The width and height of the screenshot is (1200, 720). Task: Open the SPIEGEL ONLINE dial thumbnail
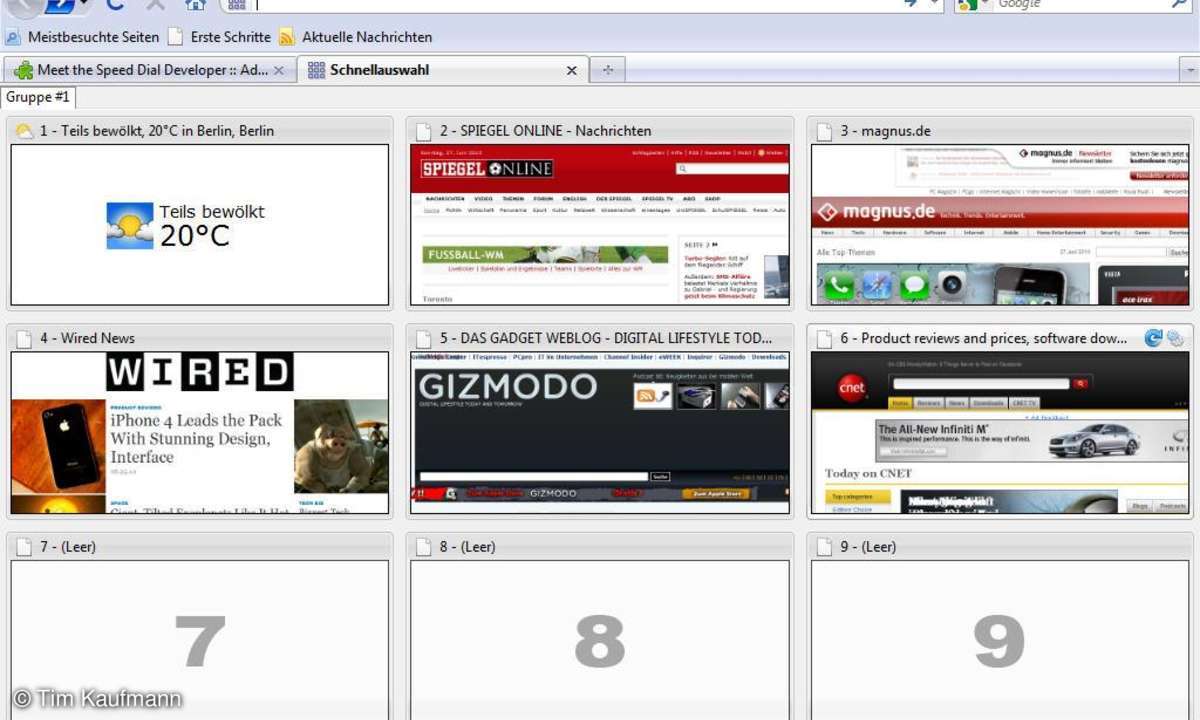click(600, 225)
